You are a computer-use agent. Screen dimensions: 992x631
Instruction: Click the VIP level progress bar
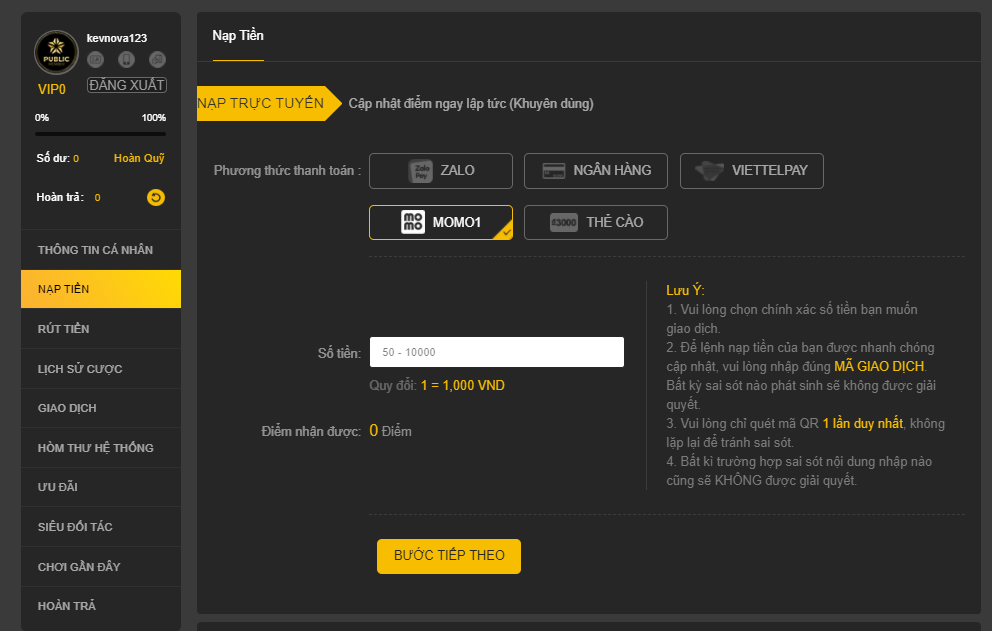pyautogui.click(x=100, y=134)
